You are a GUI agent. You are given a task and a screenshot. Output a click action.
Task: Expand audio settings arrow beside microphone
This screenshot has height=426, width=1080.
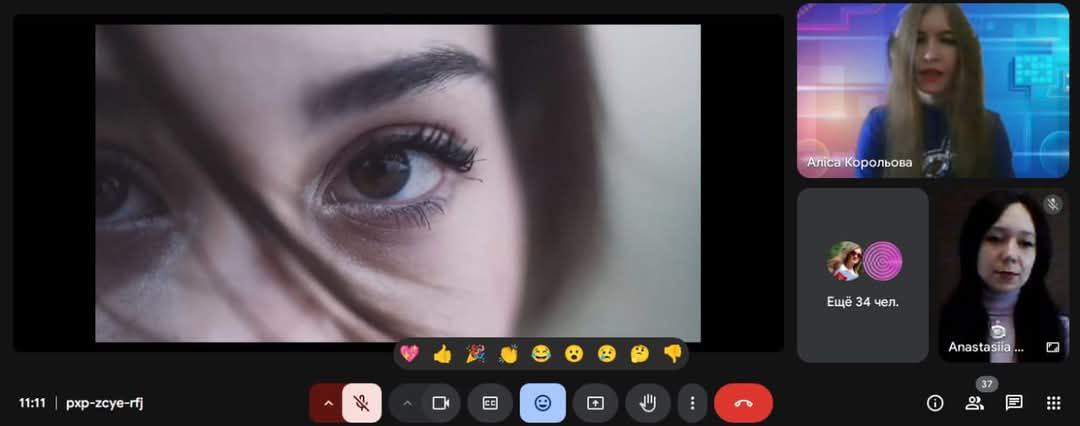(327, 403)
